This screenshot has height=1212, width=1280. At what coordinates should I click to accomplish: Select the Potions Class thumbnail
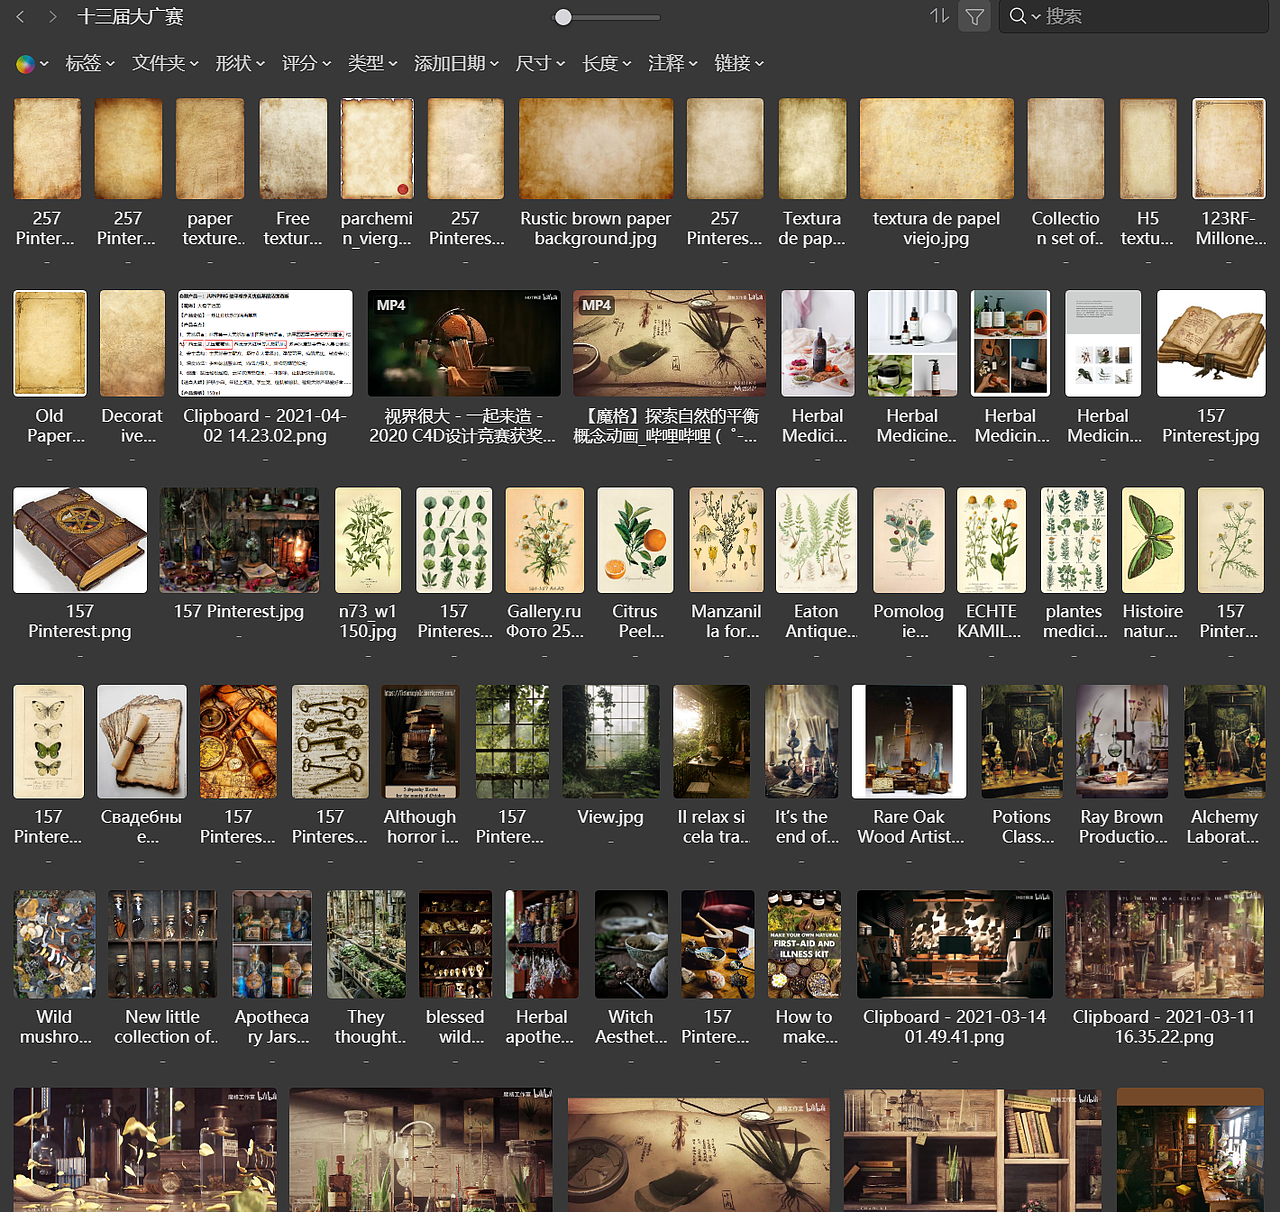click(1022, 742)
